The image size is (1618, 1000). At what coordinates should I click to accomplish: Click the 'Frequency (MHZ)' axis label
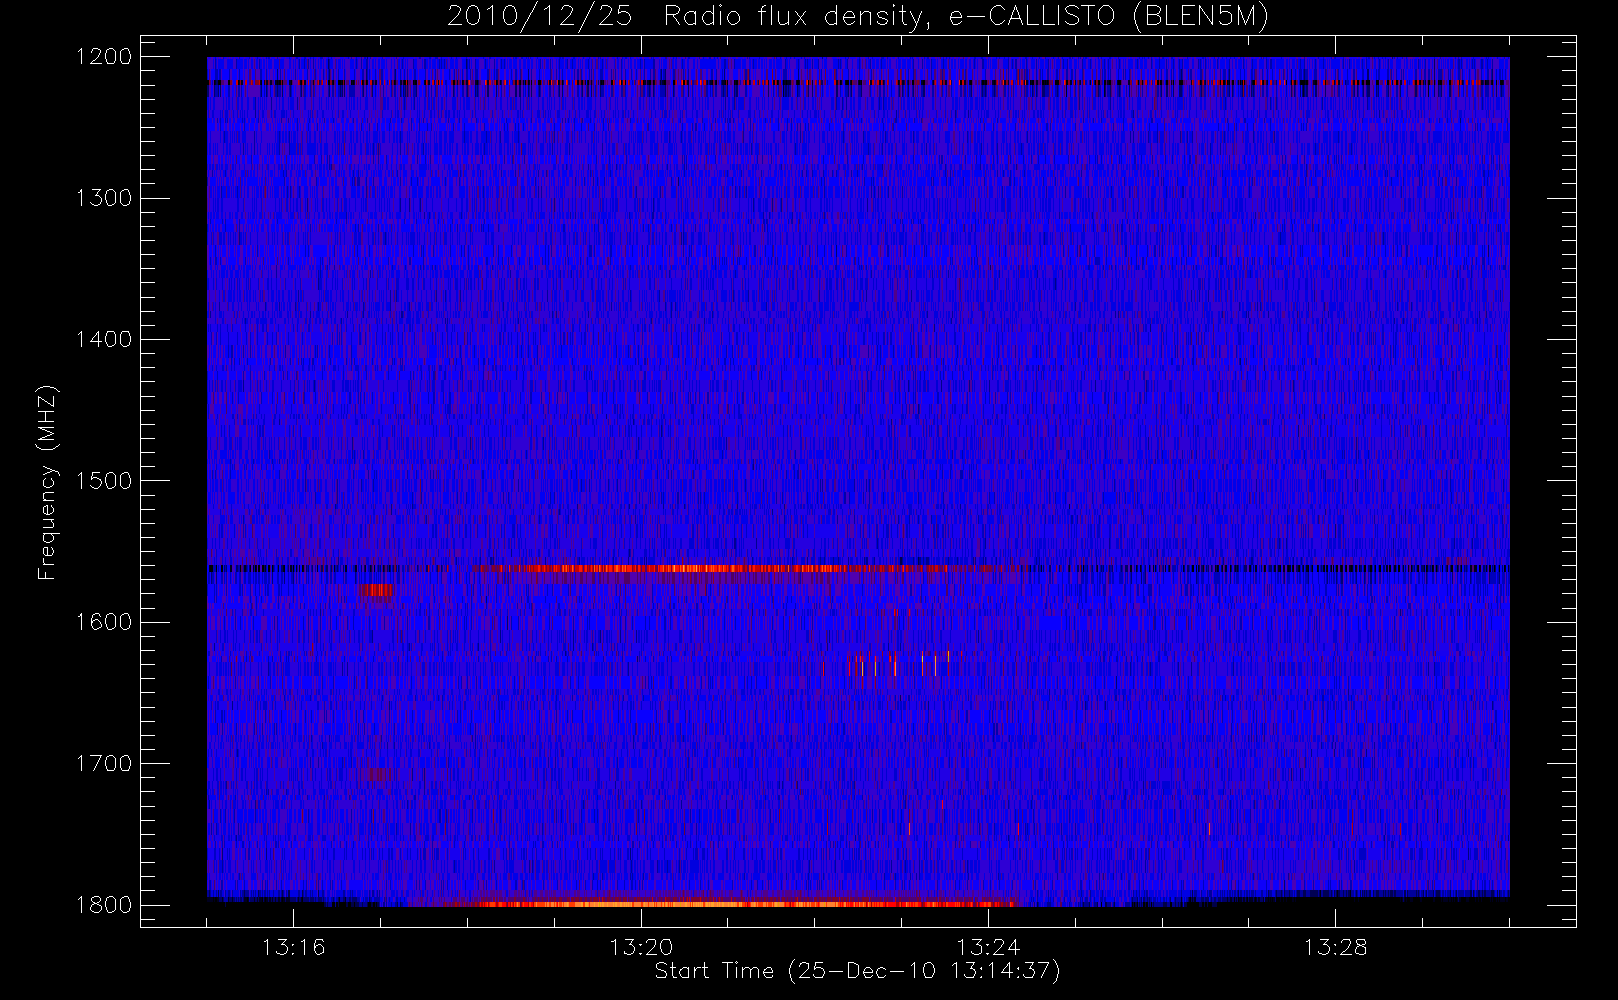[46, 481]
